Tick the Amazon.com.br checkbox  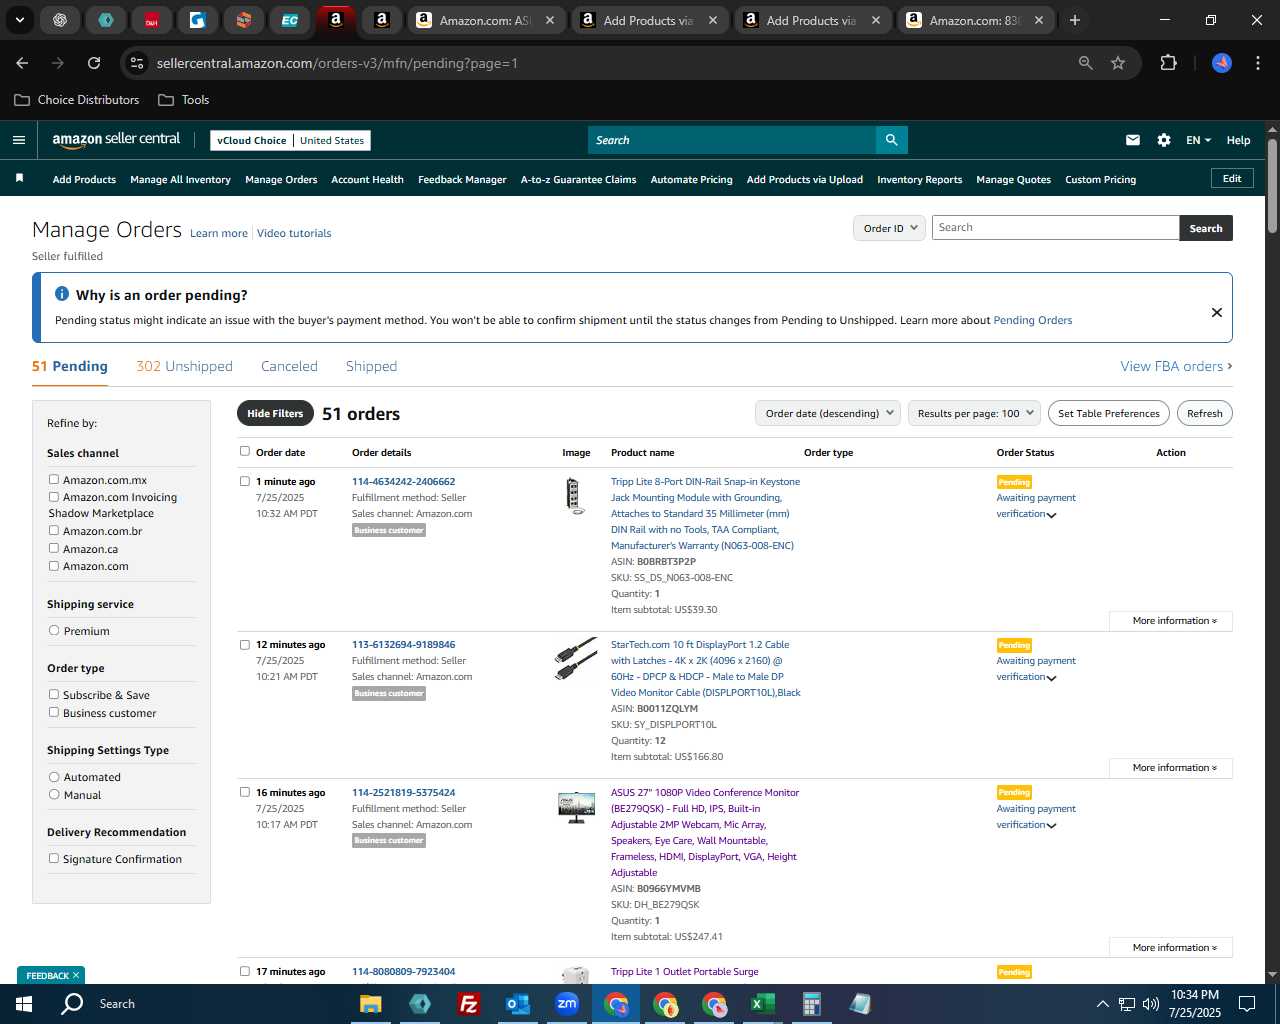[54, 530]
